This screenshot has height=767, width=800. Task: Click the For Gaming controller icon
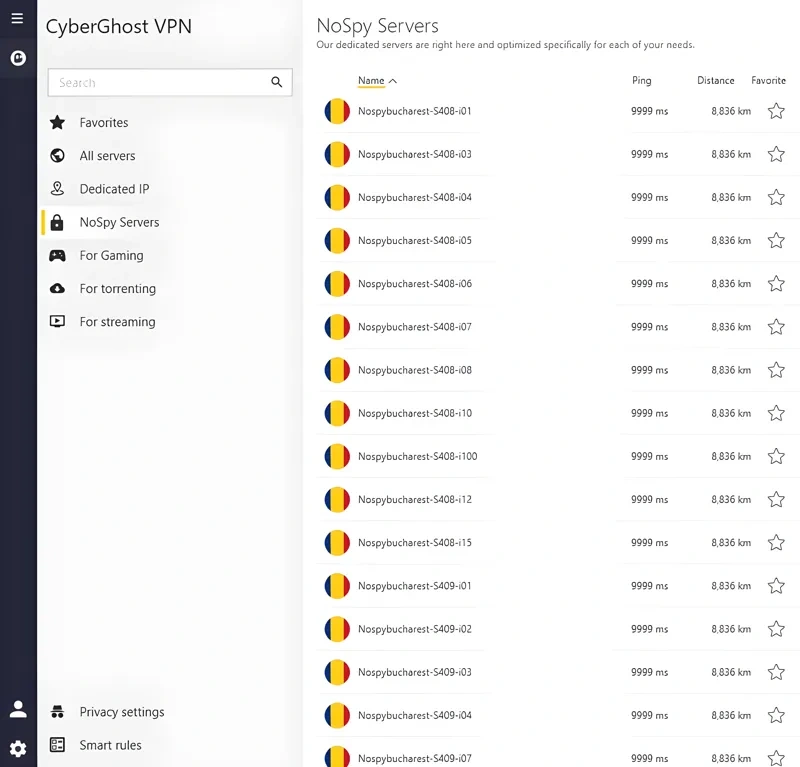click(57, 255)
